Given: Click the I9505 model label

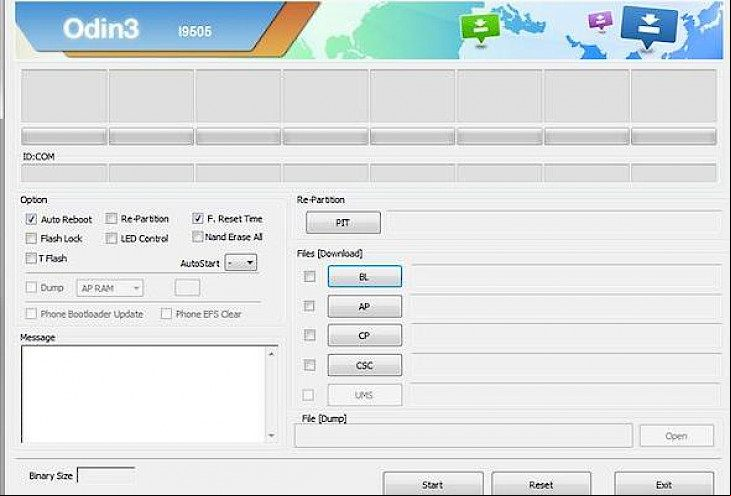Looking at the screenshot, I should [x=195, y=31].
